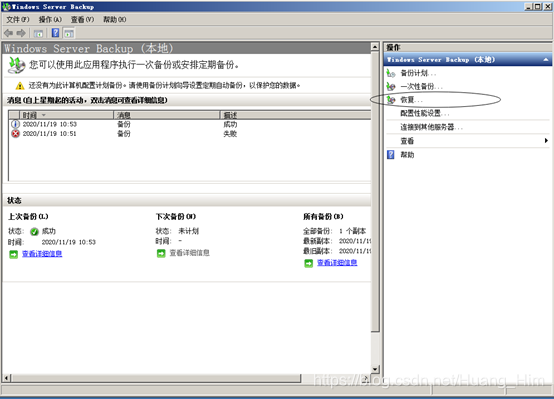The height and width of the screenshot is (399, 554).
Task: Launch 恢复... recovery wizard
Action: [x=411, y=100]
